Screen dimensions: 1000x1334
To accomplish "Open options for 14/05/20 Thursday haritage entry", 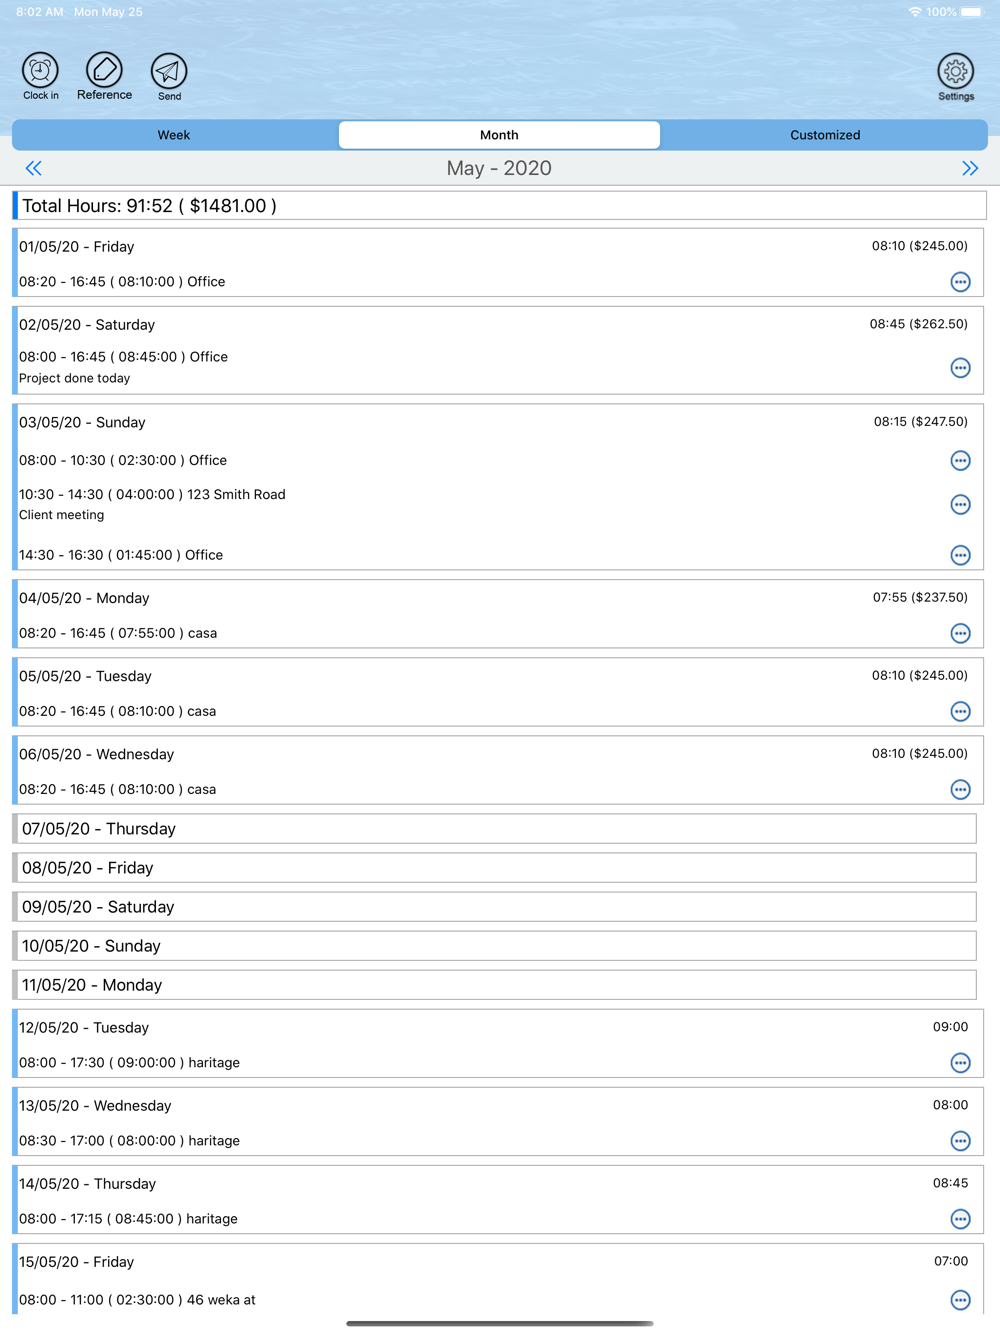I will click(960, 1219).
